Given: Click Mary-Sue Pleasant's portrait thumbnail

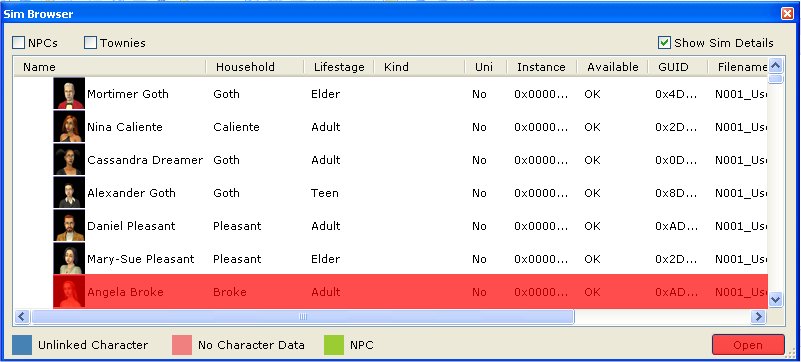Looking at the screenshot, I should tap(69, 258).
